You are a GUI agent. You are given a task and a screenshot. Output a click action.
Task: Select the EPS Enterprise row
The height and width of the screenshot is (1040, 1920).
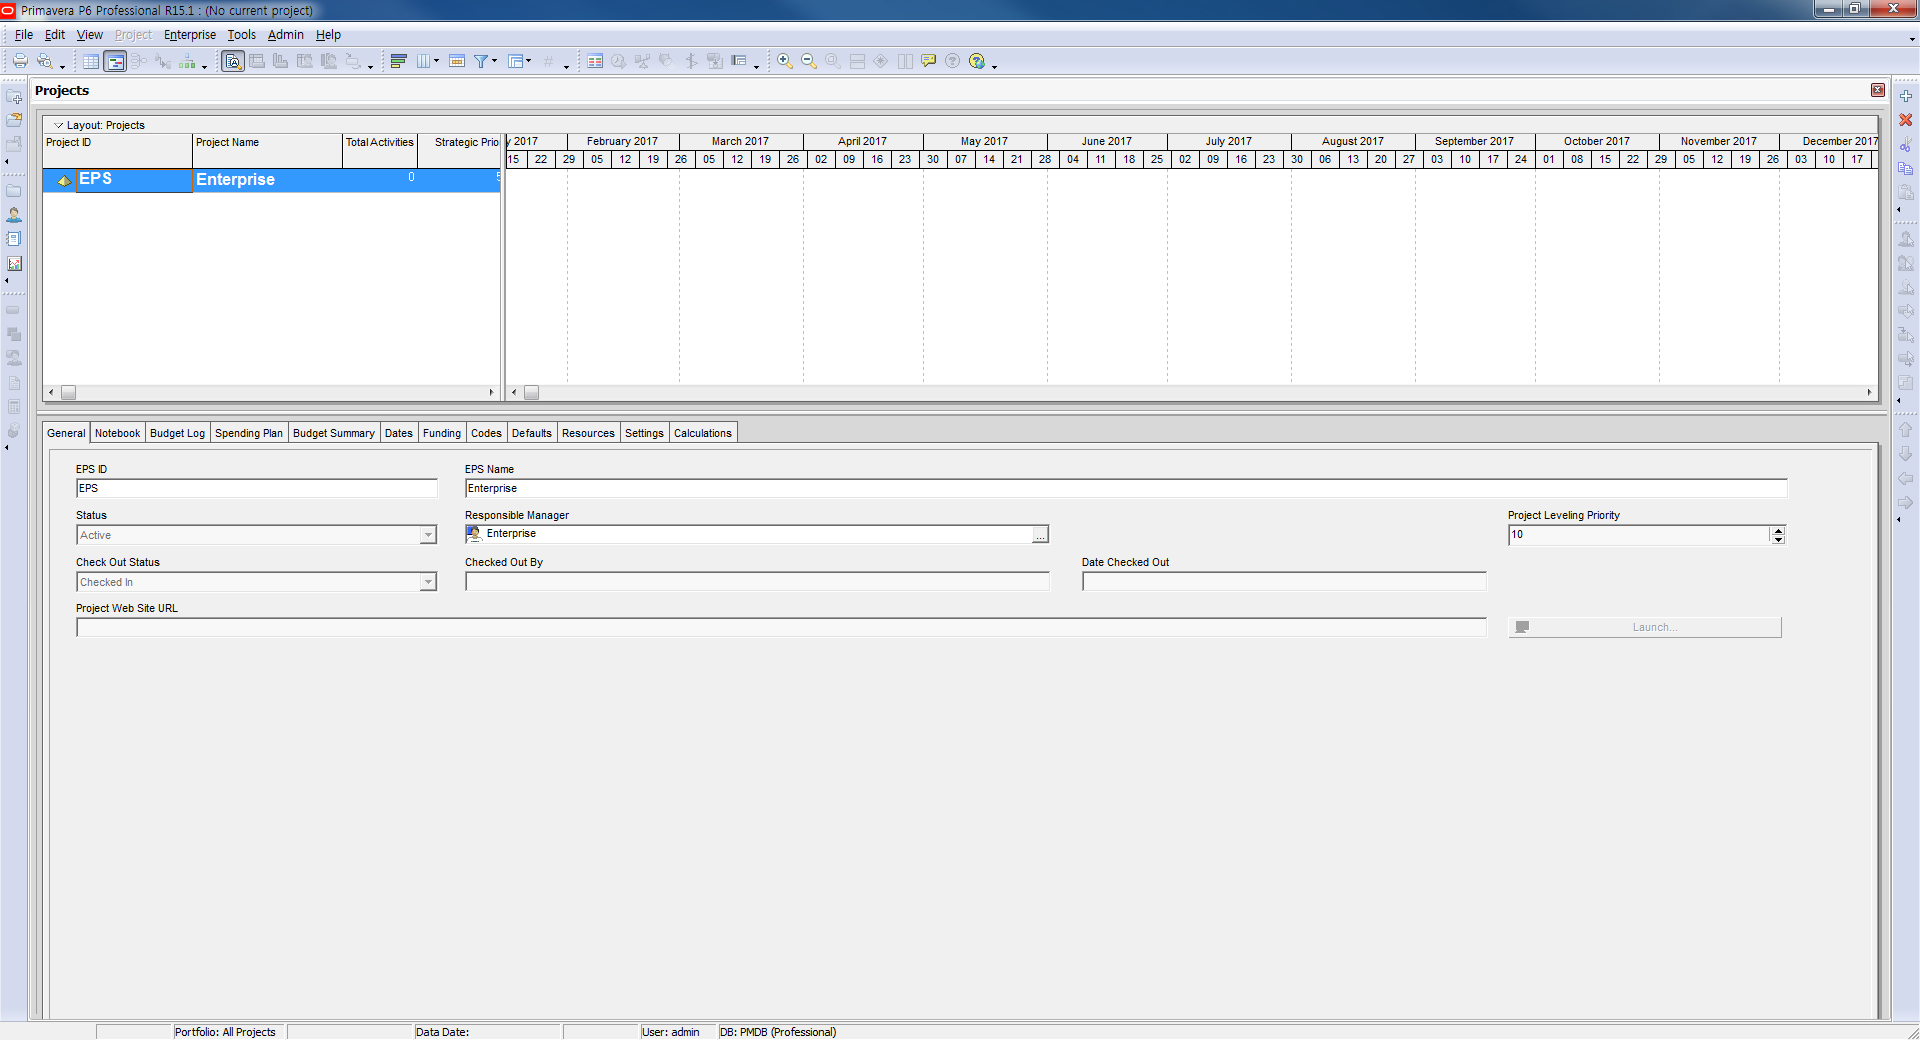point(271,180)
